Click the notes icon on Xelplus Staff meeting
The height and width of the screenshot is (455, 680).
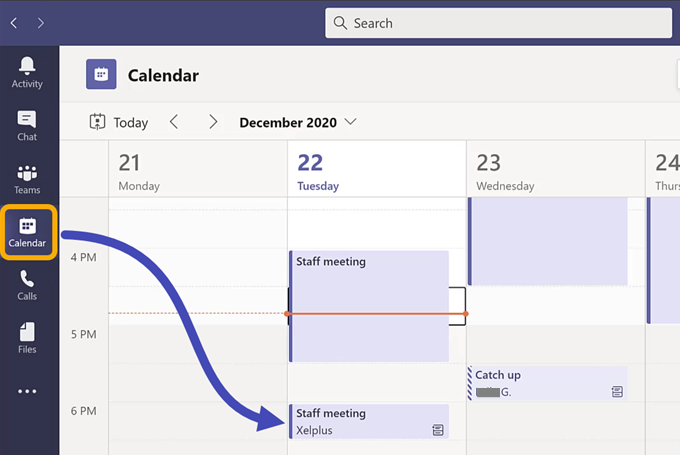(x=438, y=430)
